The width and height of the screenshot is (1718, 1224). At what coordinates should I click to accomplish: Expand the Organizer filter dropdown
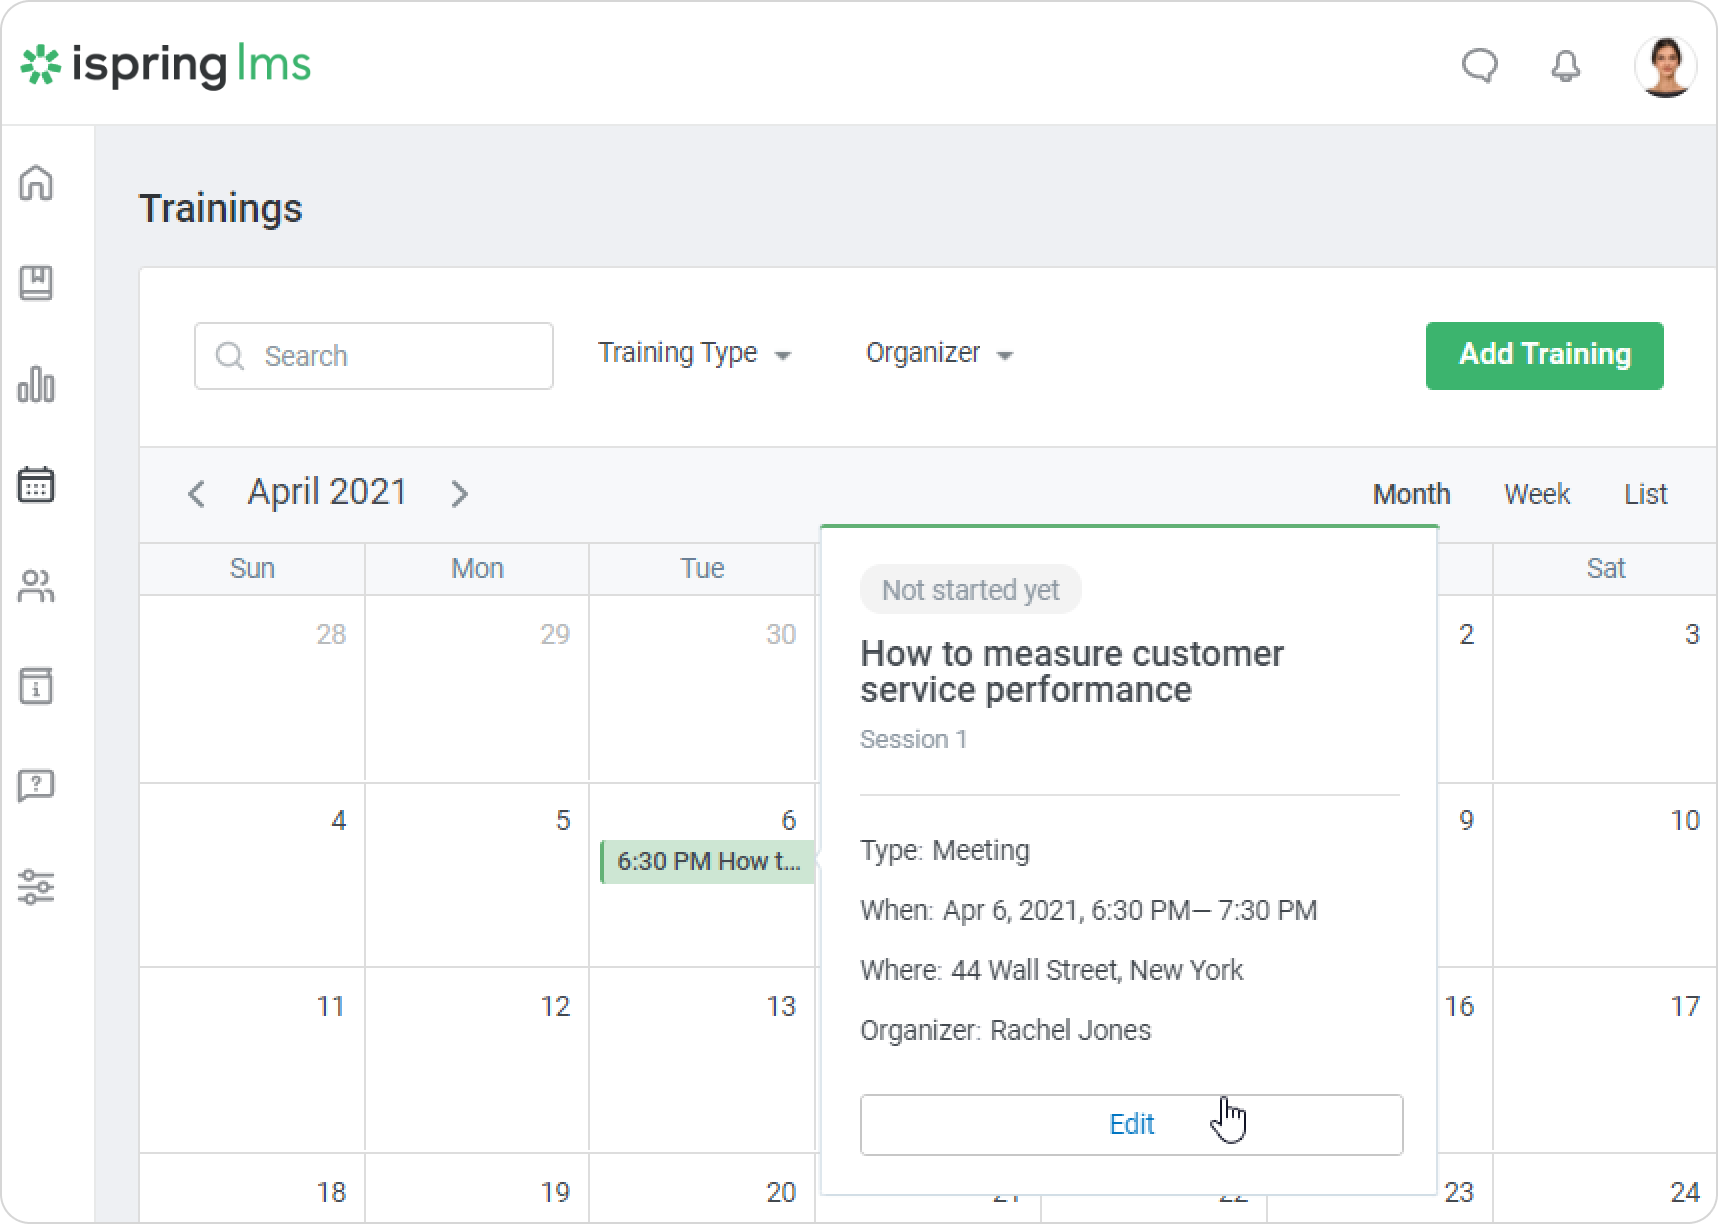(x=938, y=353)
